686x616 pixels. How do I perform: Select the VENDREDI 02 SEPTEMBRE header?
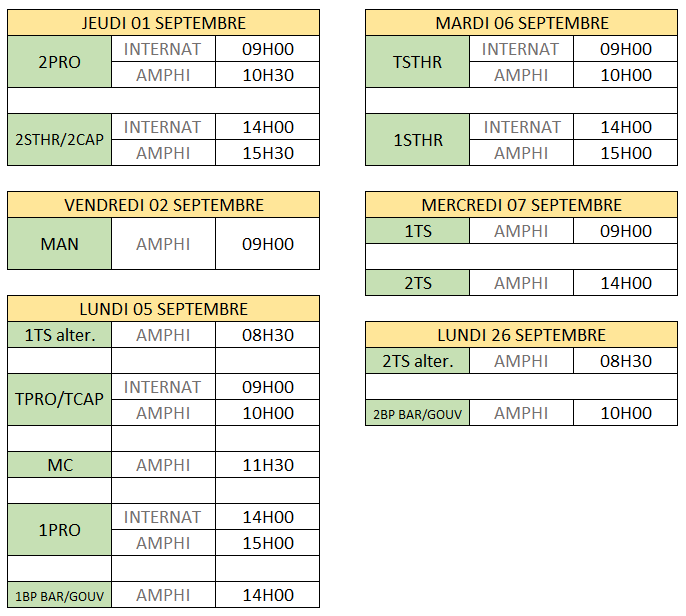point(163,205)
